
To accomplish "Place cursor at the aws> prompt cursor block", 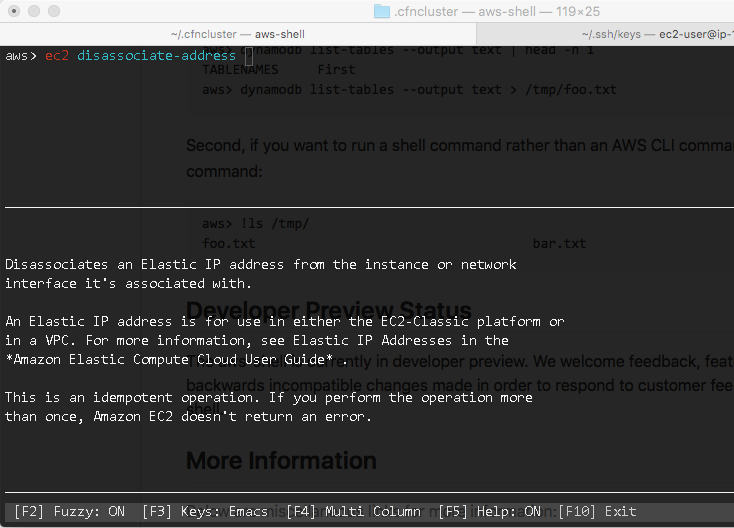I will [249, 56].
